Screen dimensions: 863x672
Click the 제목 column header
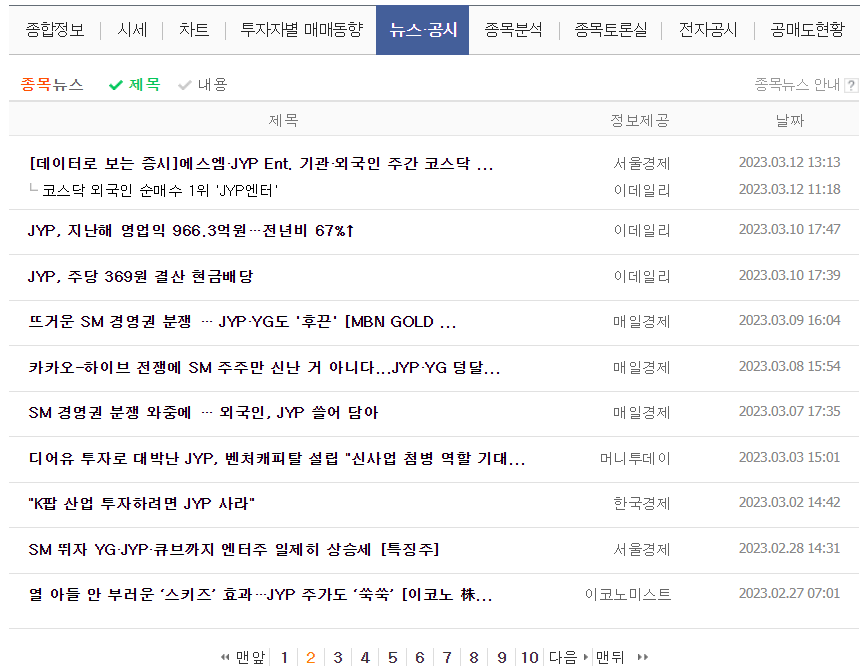pyautogui.click(x=283, y=120)
